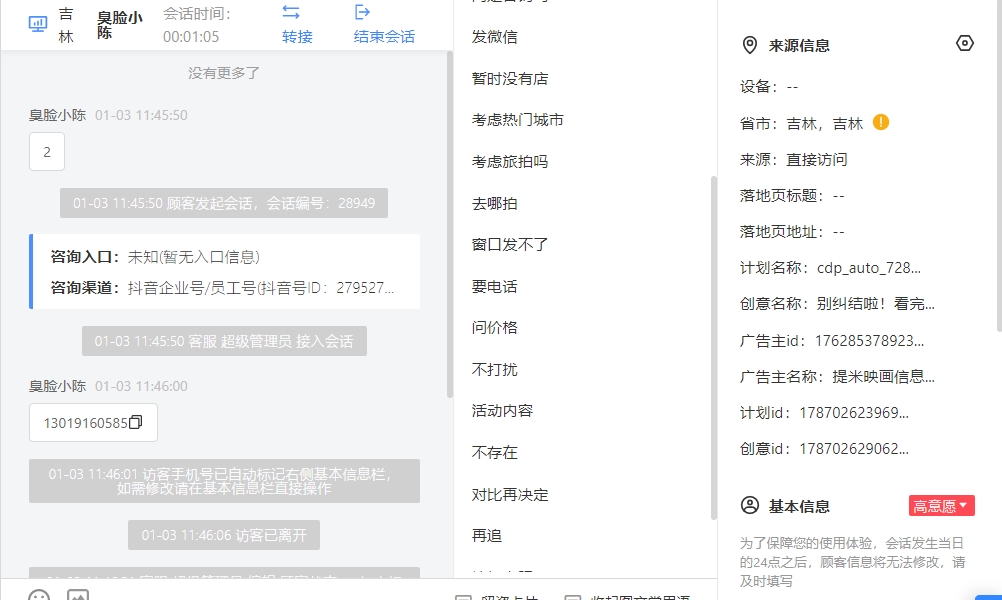Click the 结束会话 end session label
The image size is (1002, 600).
384,37
